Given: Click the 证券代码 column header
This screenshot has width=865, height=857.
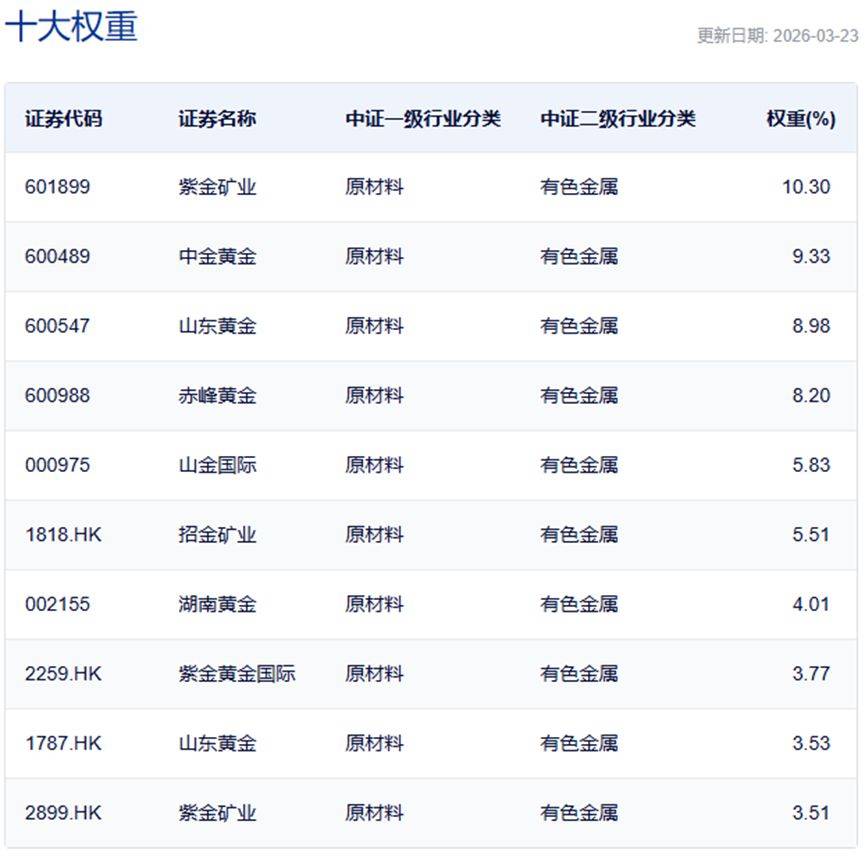Looking at the screenshot, I should pos(63,118).
